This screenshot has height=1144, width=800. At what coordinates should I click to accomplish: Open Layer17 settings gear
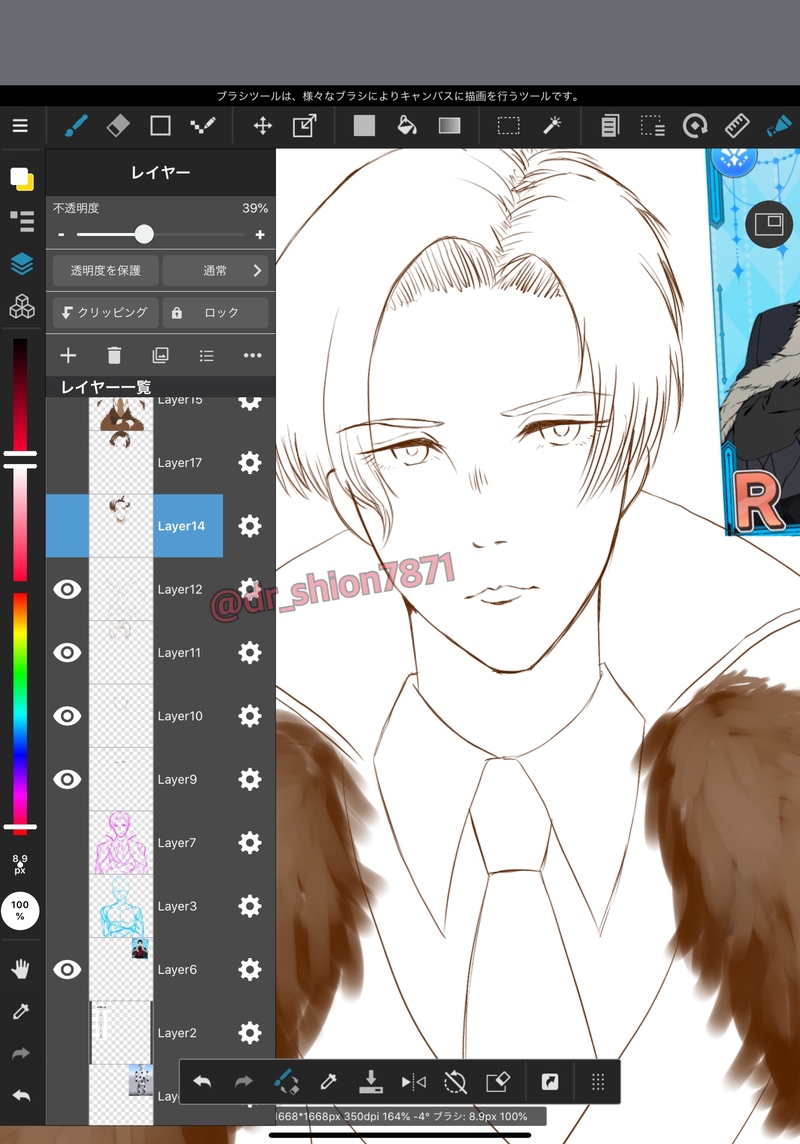(x=249, y=463)
